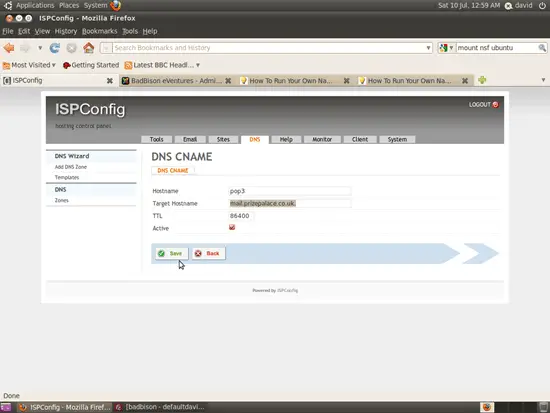Click the search box containing mount nsf ubuntu
The height and width of the screenshot is (413, 550).
(496, 48)
